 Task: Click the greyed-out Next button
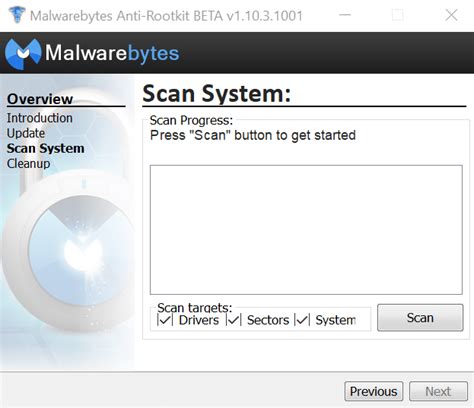(x=438, y=391)
